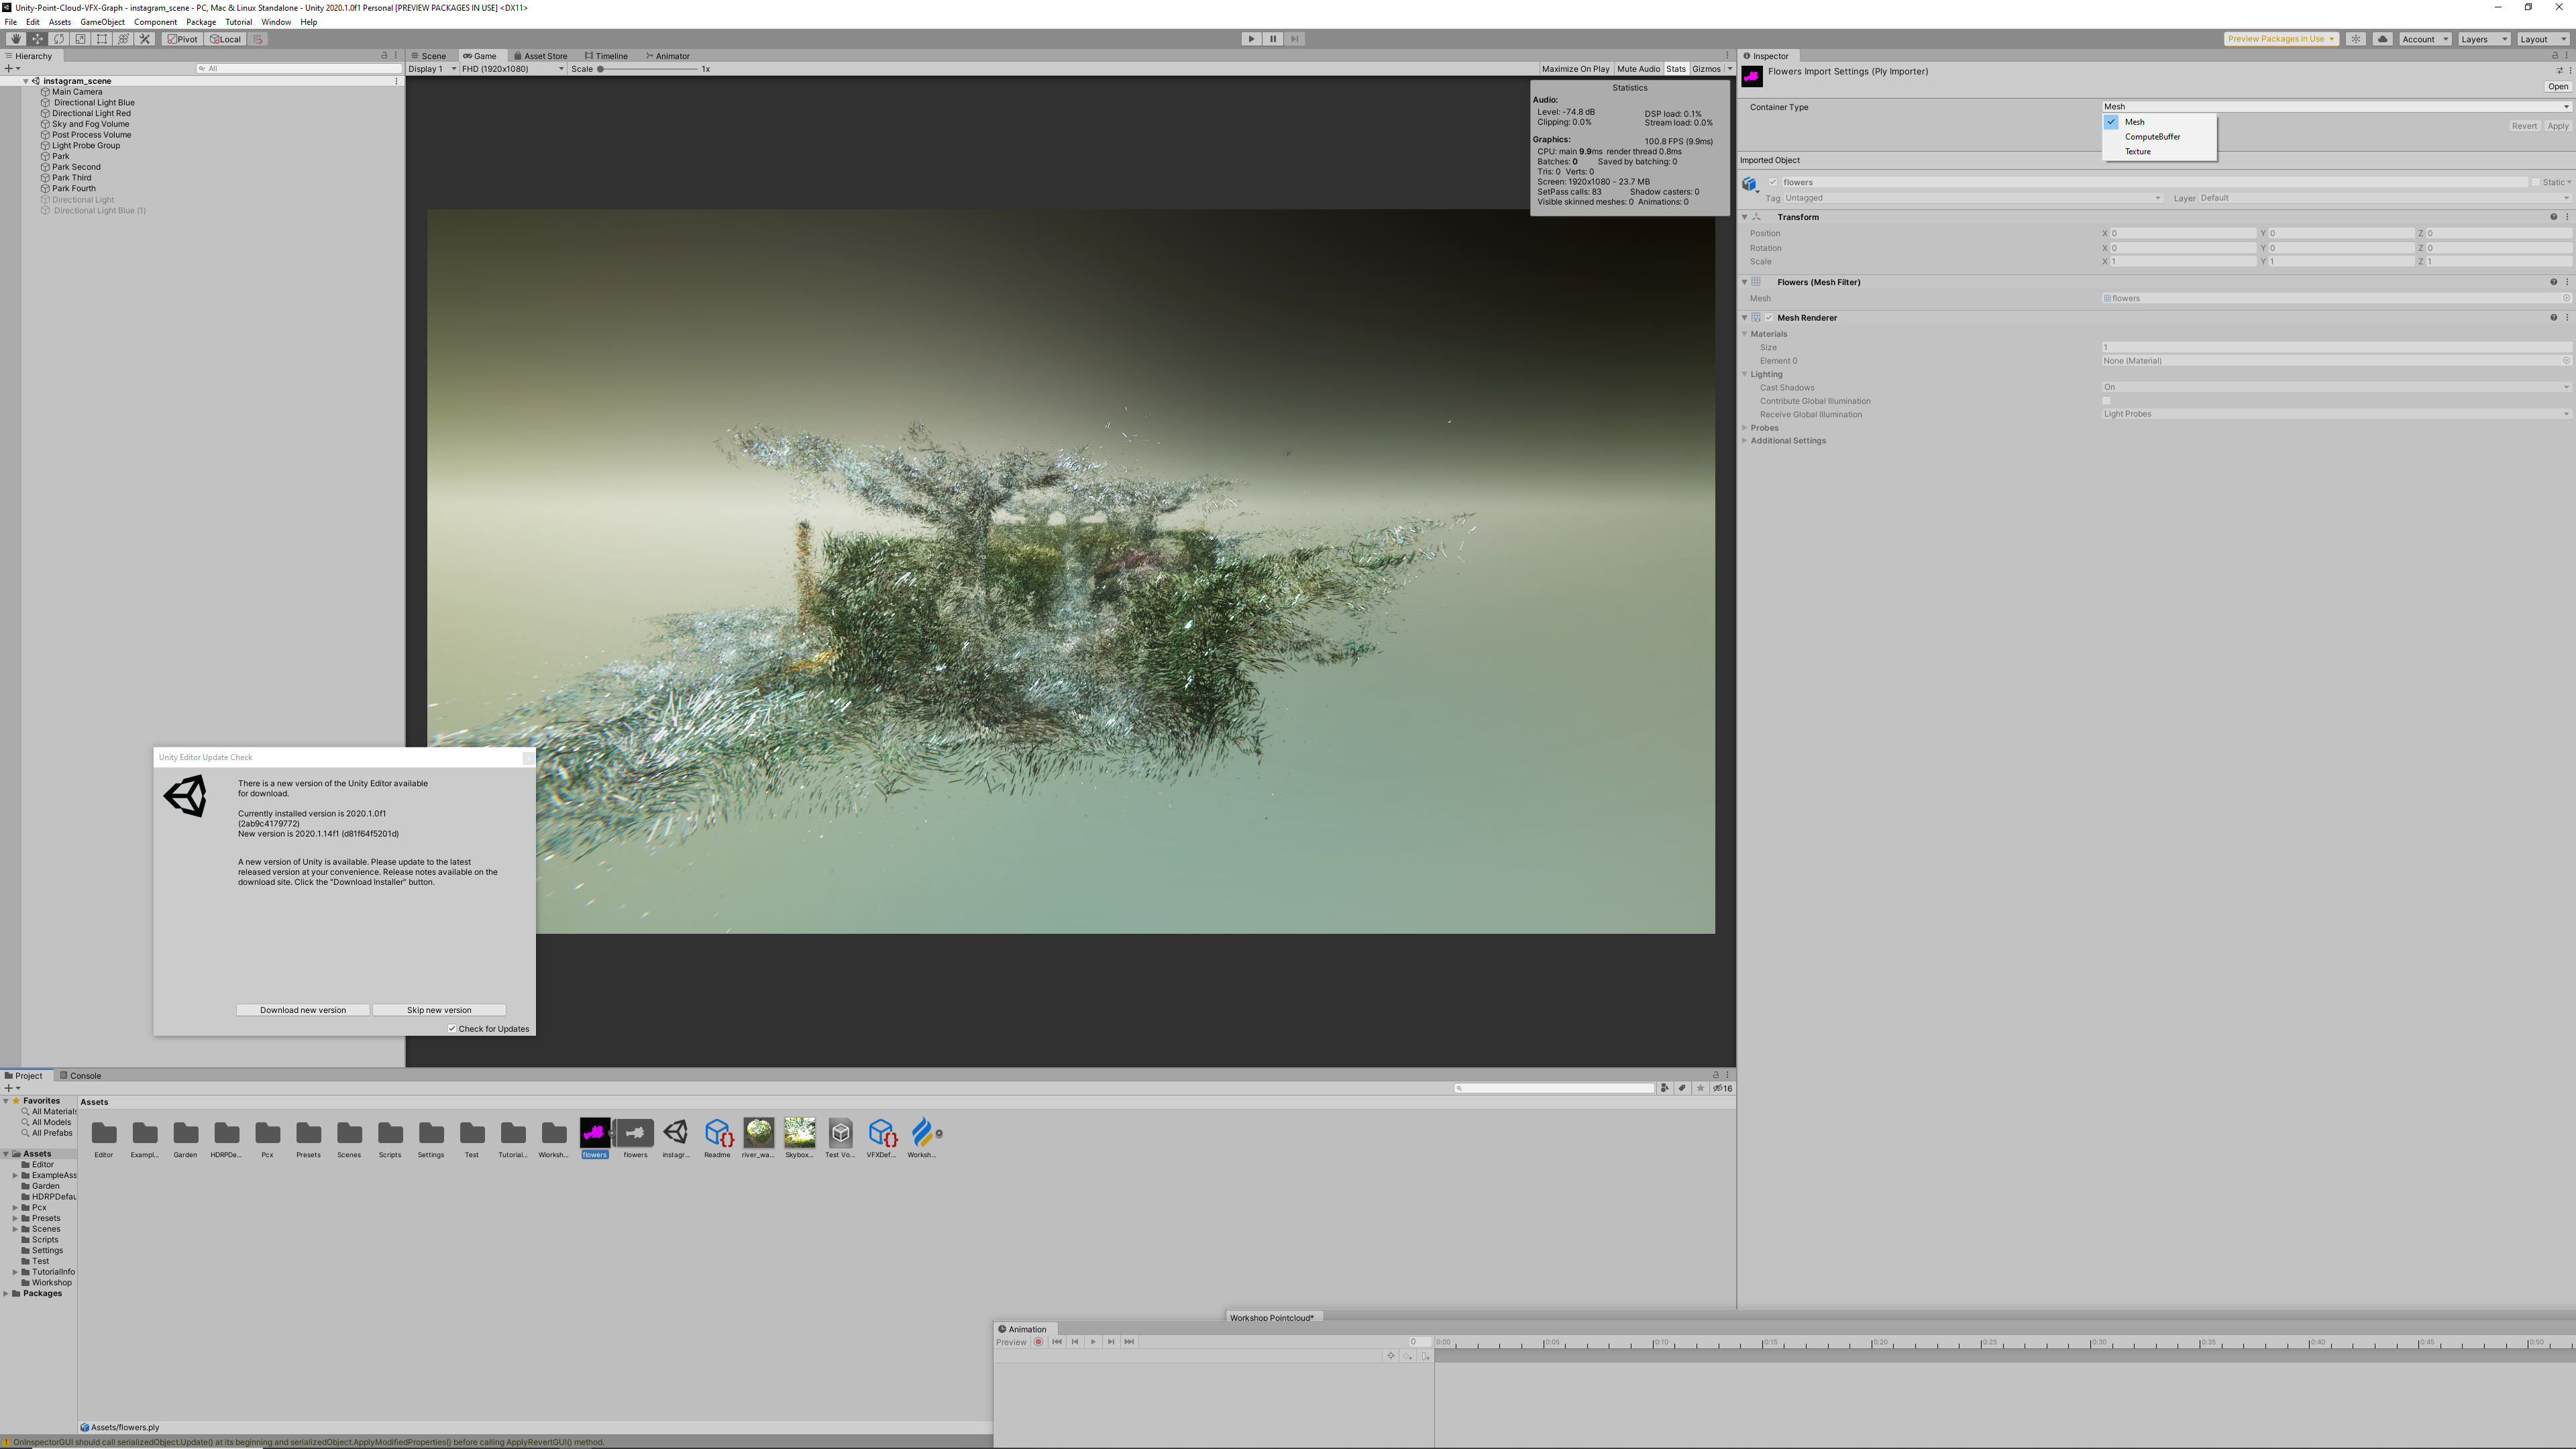The height and width of the screenshot is (1449, 2576).
Task: Lock the Hierarchy panel
Action: tap(384, 56)
